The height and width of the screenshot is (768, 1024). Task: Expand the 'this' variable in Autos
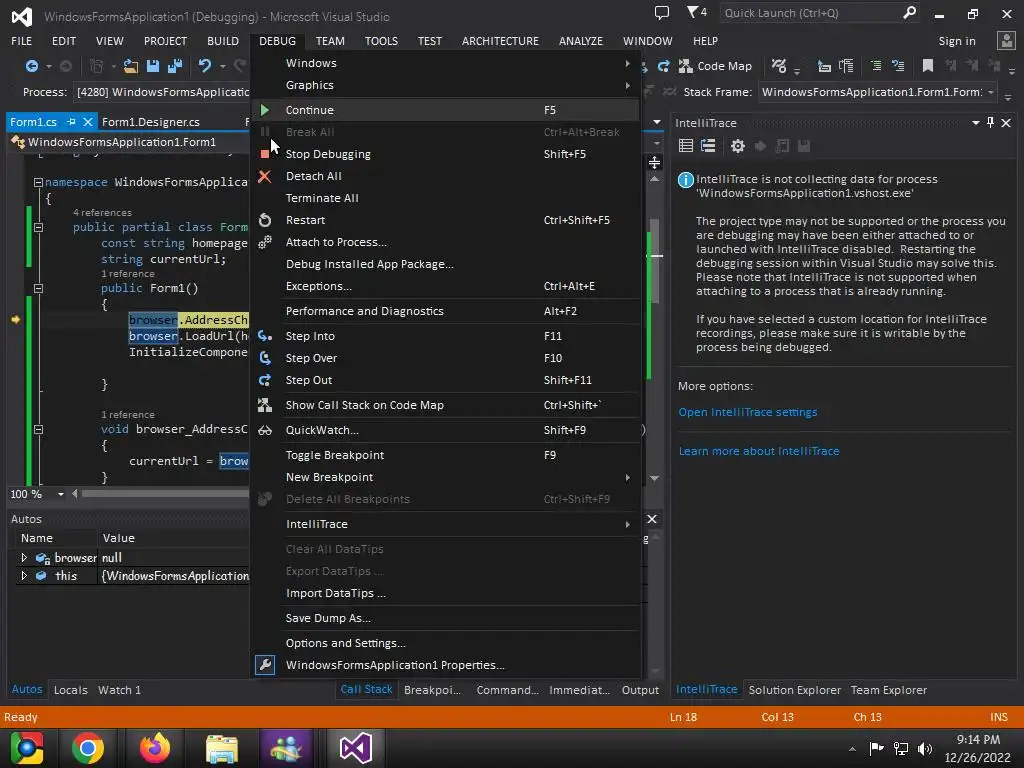24,576
